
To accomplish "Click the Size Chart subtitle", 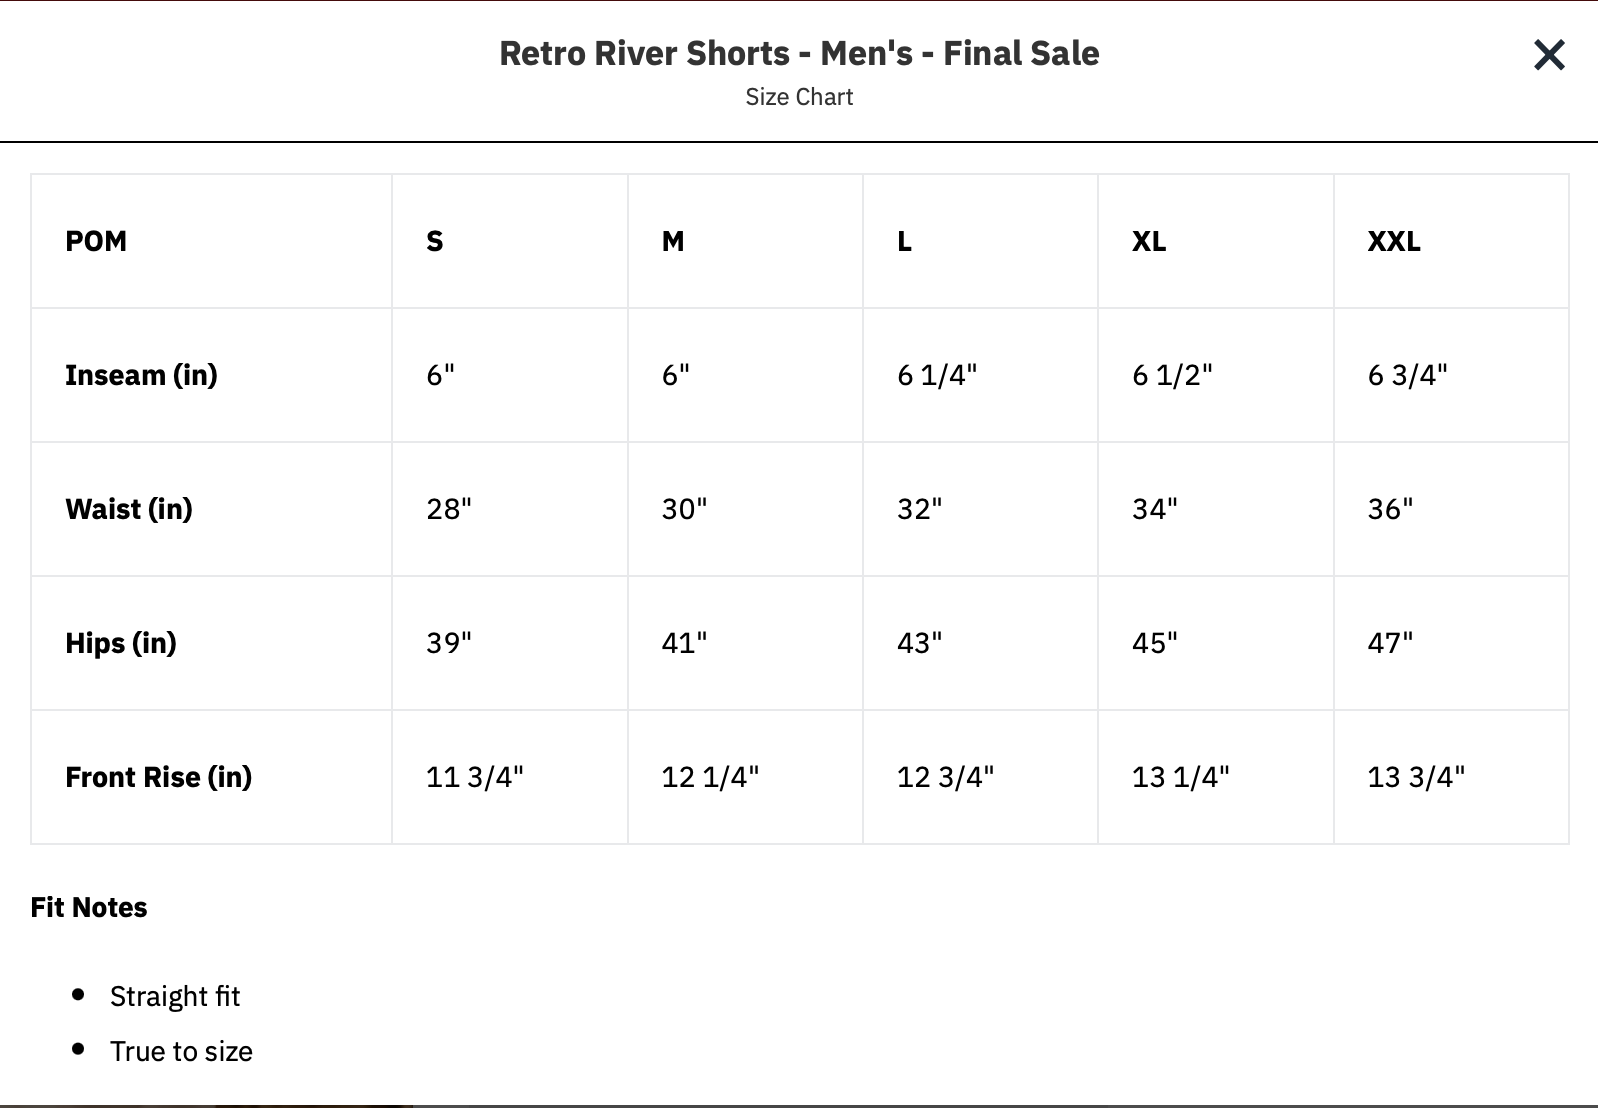I will click(799, 97).
